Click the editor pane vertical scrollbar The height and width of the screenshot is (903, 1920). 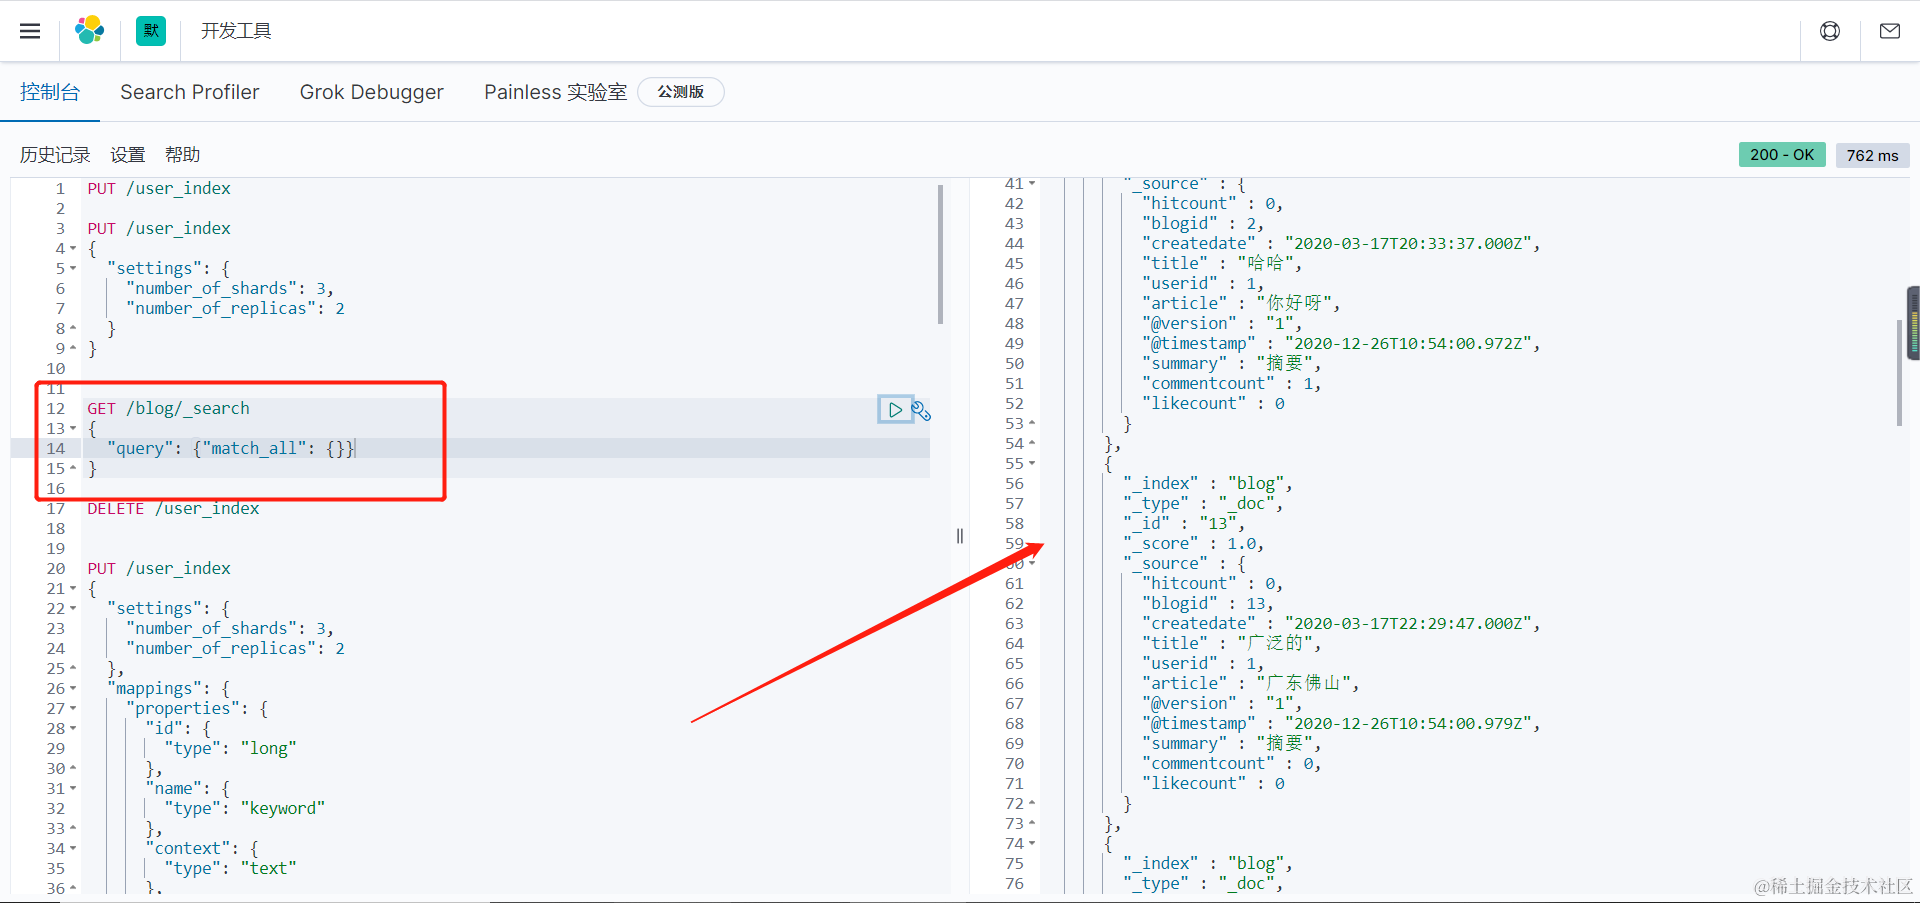941,254
